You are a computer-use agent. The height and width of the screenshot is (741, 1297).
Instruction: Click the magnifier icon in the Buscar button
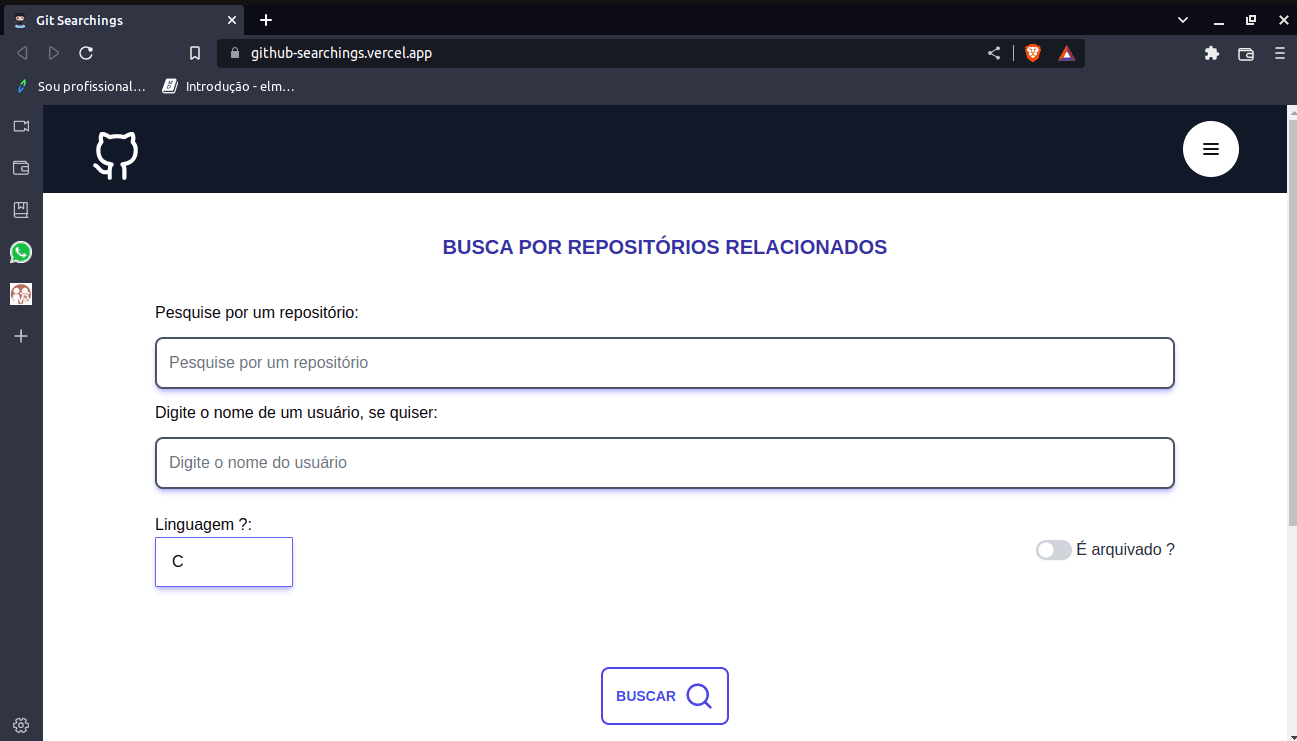[699, 696]
